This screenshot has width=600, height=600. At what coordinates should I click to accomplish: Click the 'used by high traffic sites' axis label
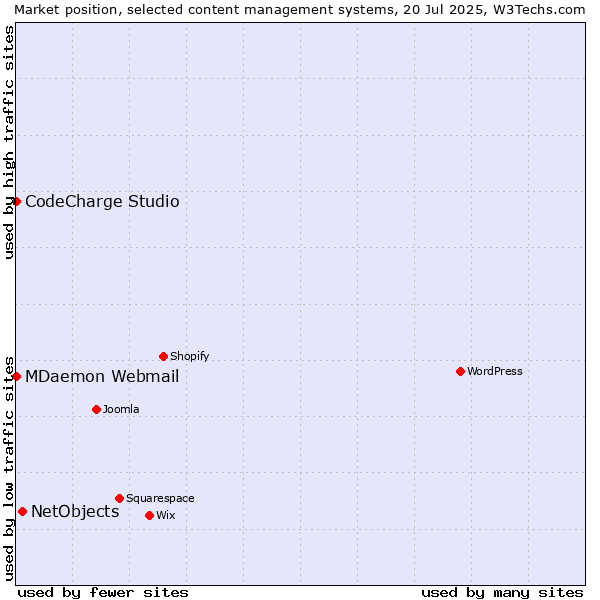pos(8,142)
